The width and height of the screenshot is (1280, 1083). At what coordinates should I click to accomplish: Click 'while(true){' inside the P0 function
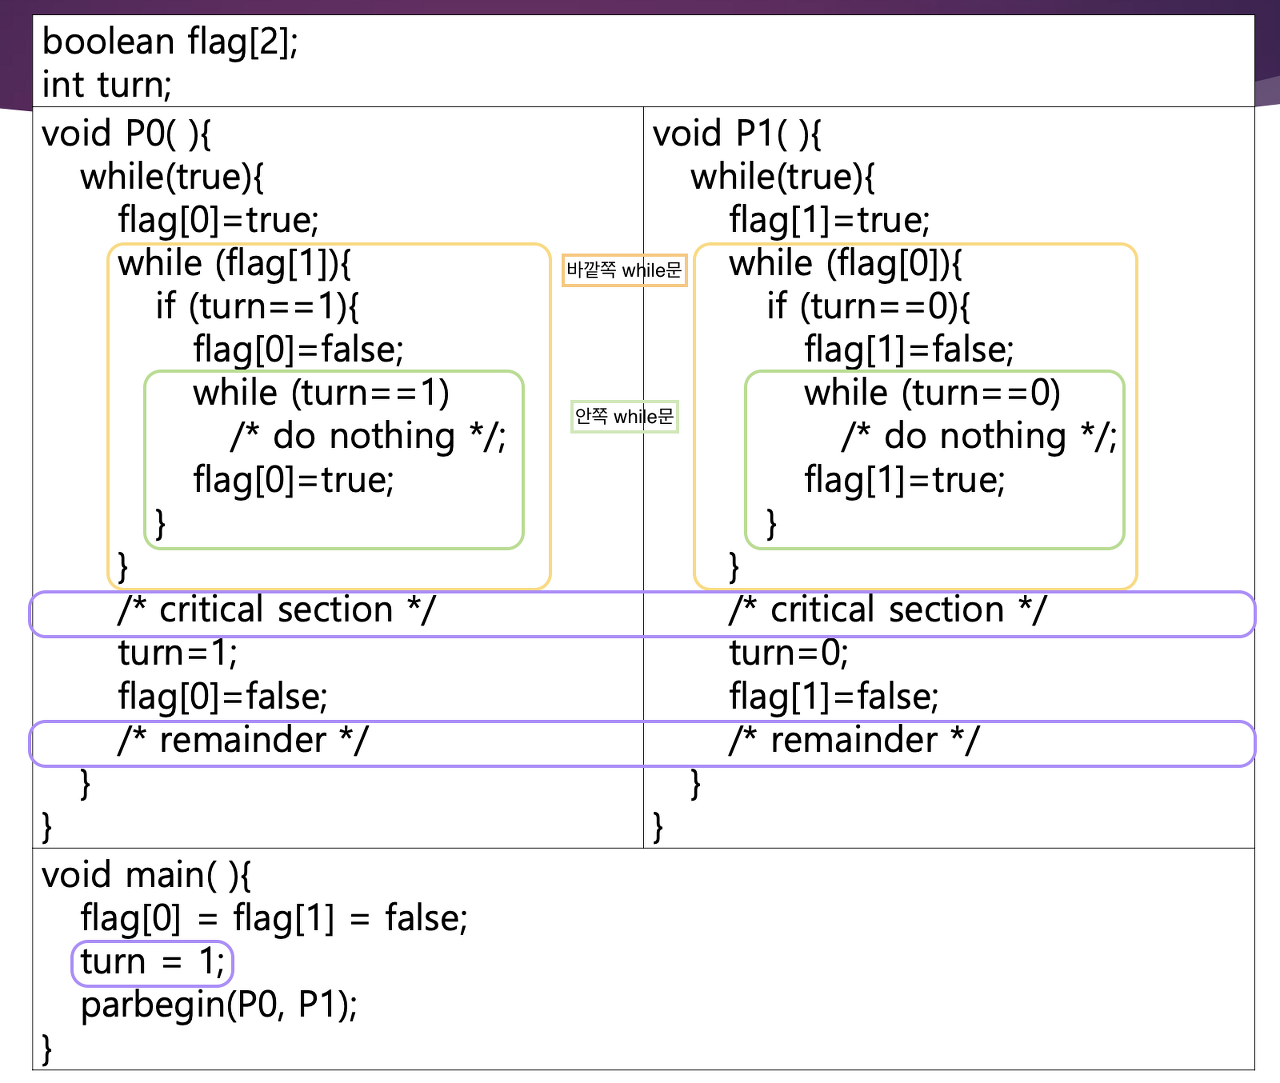[172, 177]
